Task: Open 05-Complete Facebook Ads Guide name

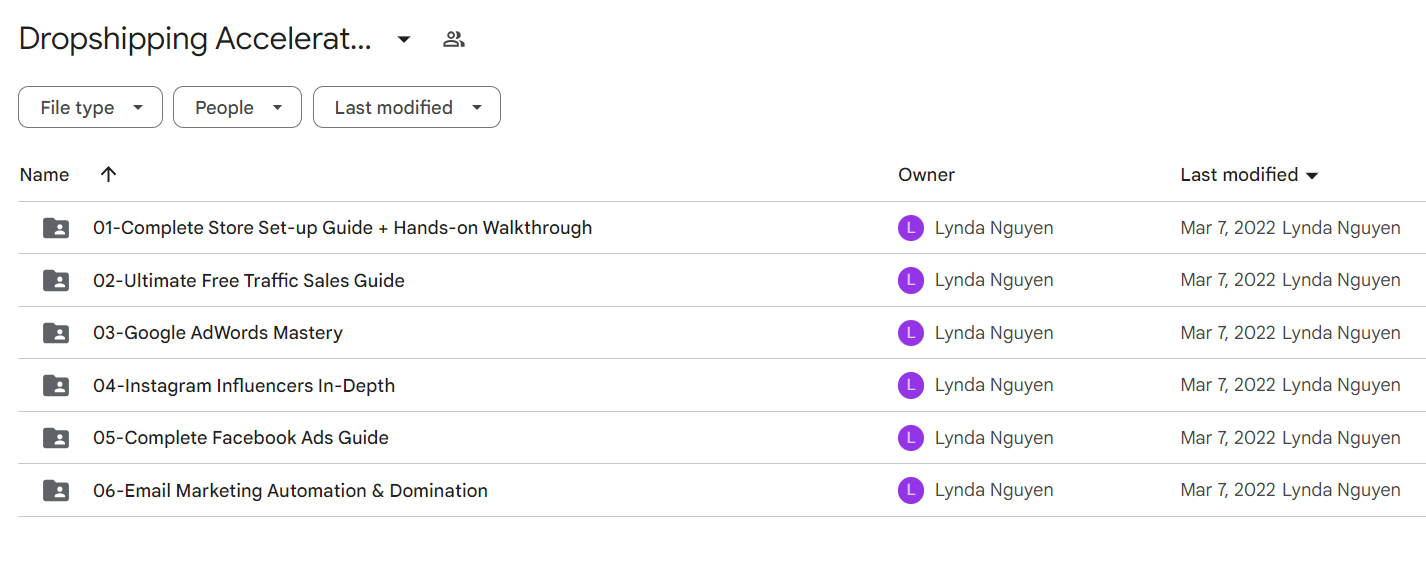Action: click(241, 438)
